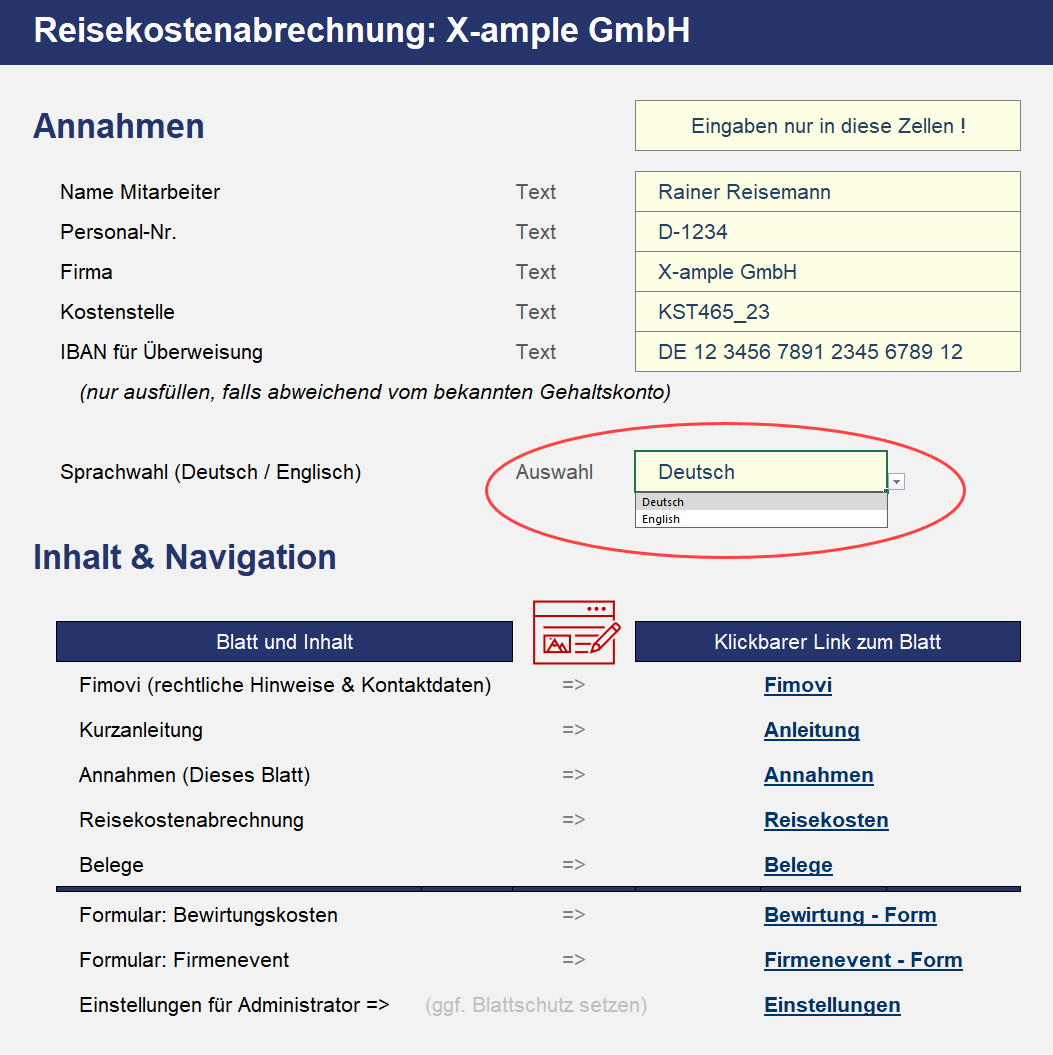Open the Reisekosten sheet link

coord(826,820)
